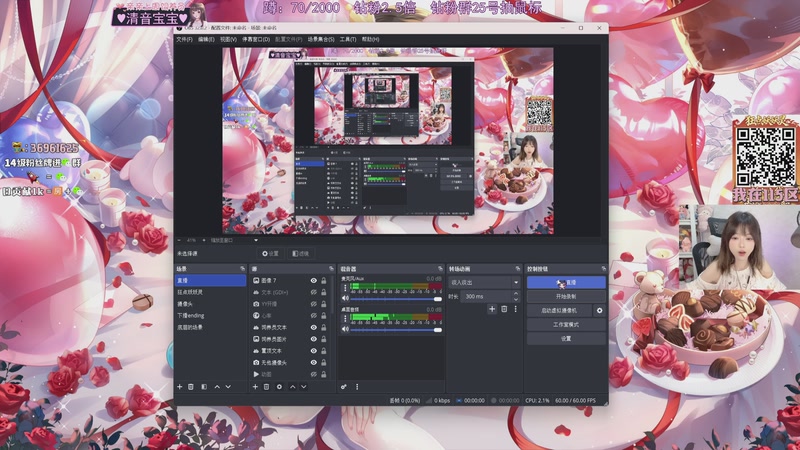Viewport: 800px width, 450px height.
Task: Adjust 桌面音频 volume slider
Action: point(396,330)
